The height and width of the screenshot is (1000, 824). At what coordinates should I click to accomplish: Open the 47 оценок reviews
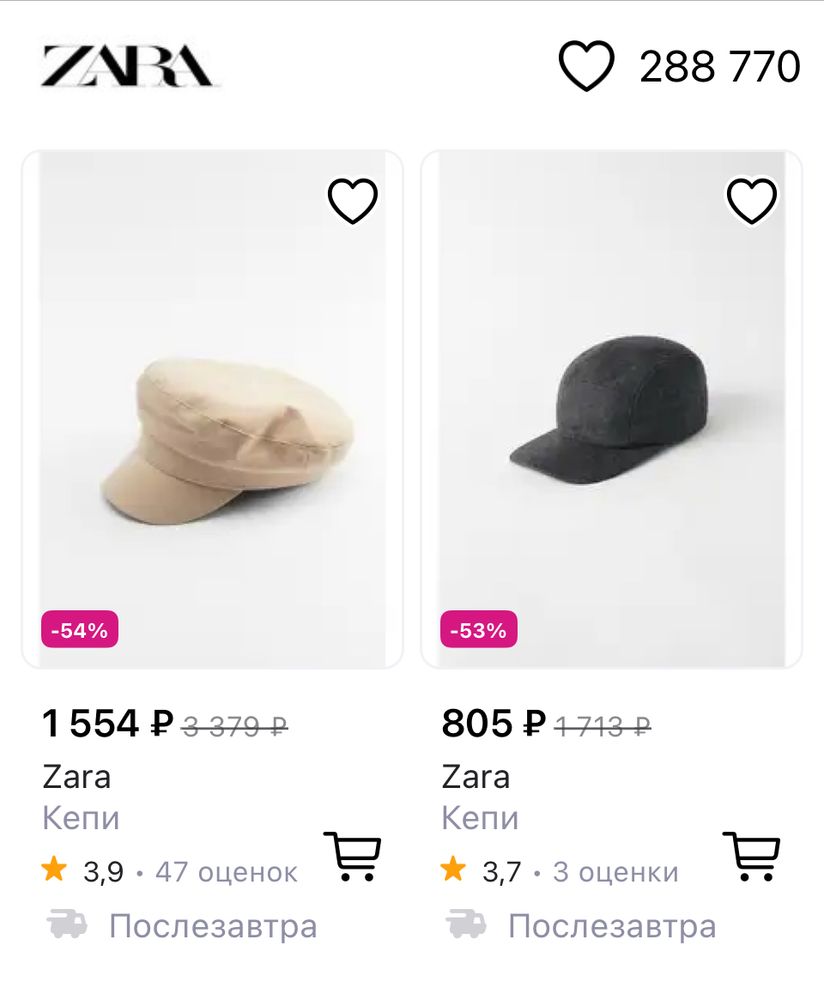(226, 872)
